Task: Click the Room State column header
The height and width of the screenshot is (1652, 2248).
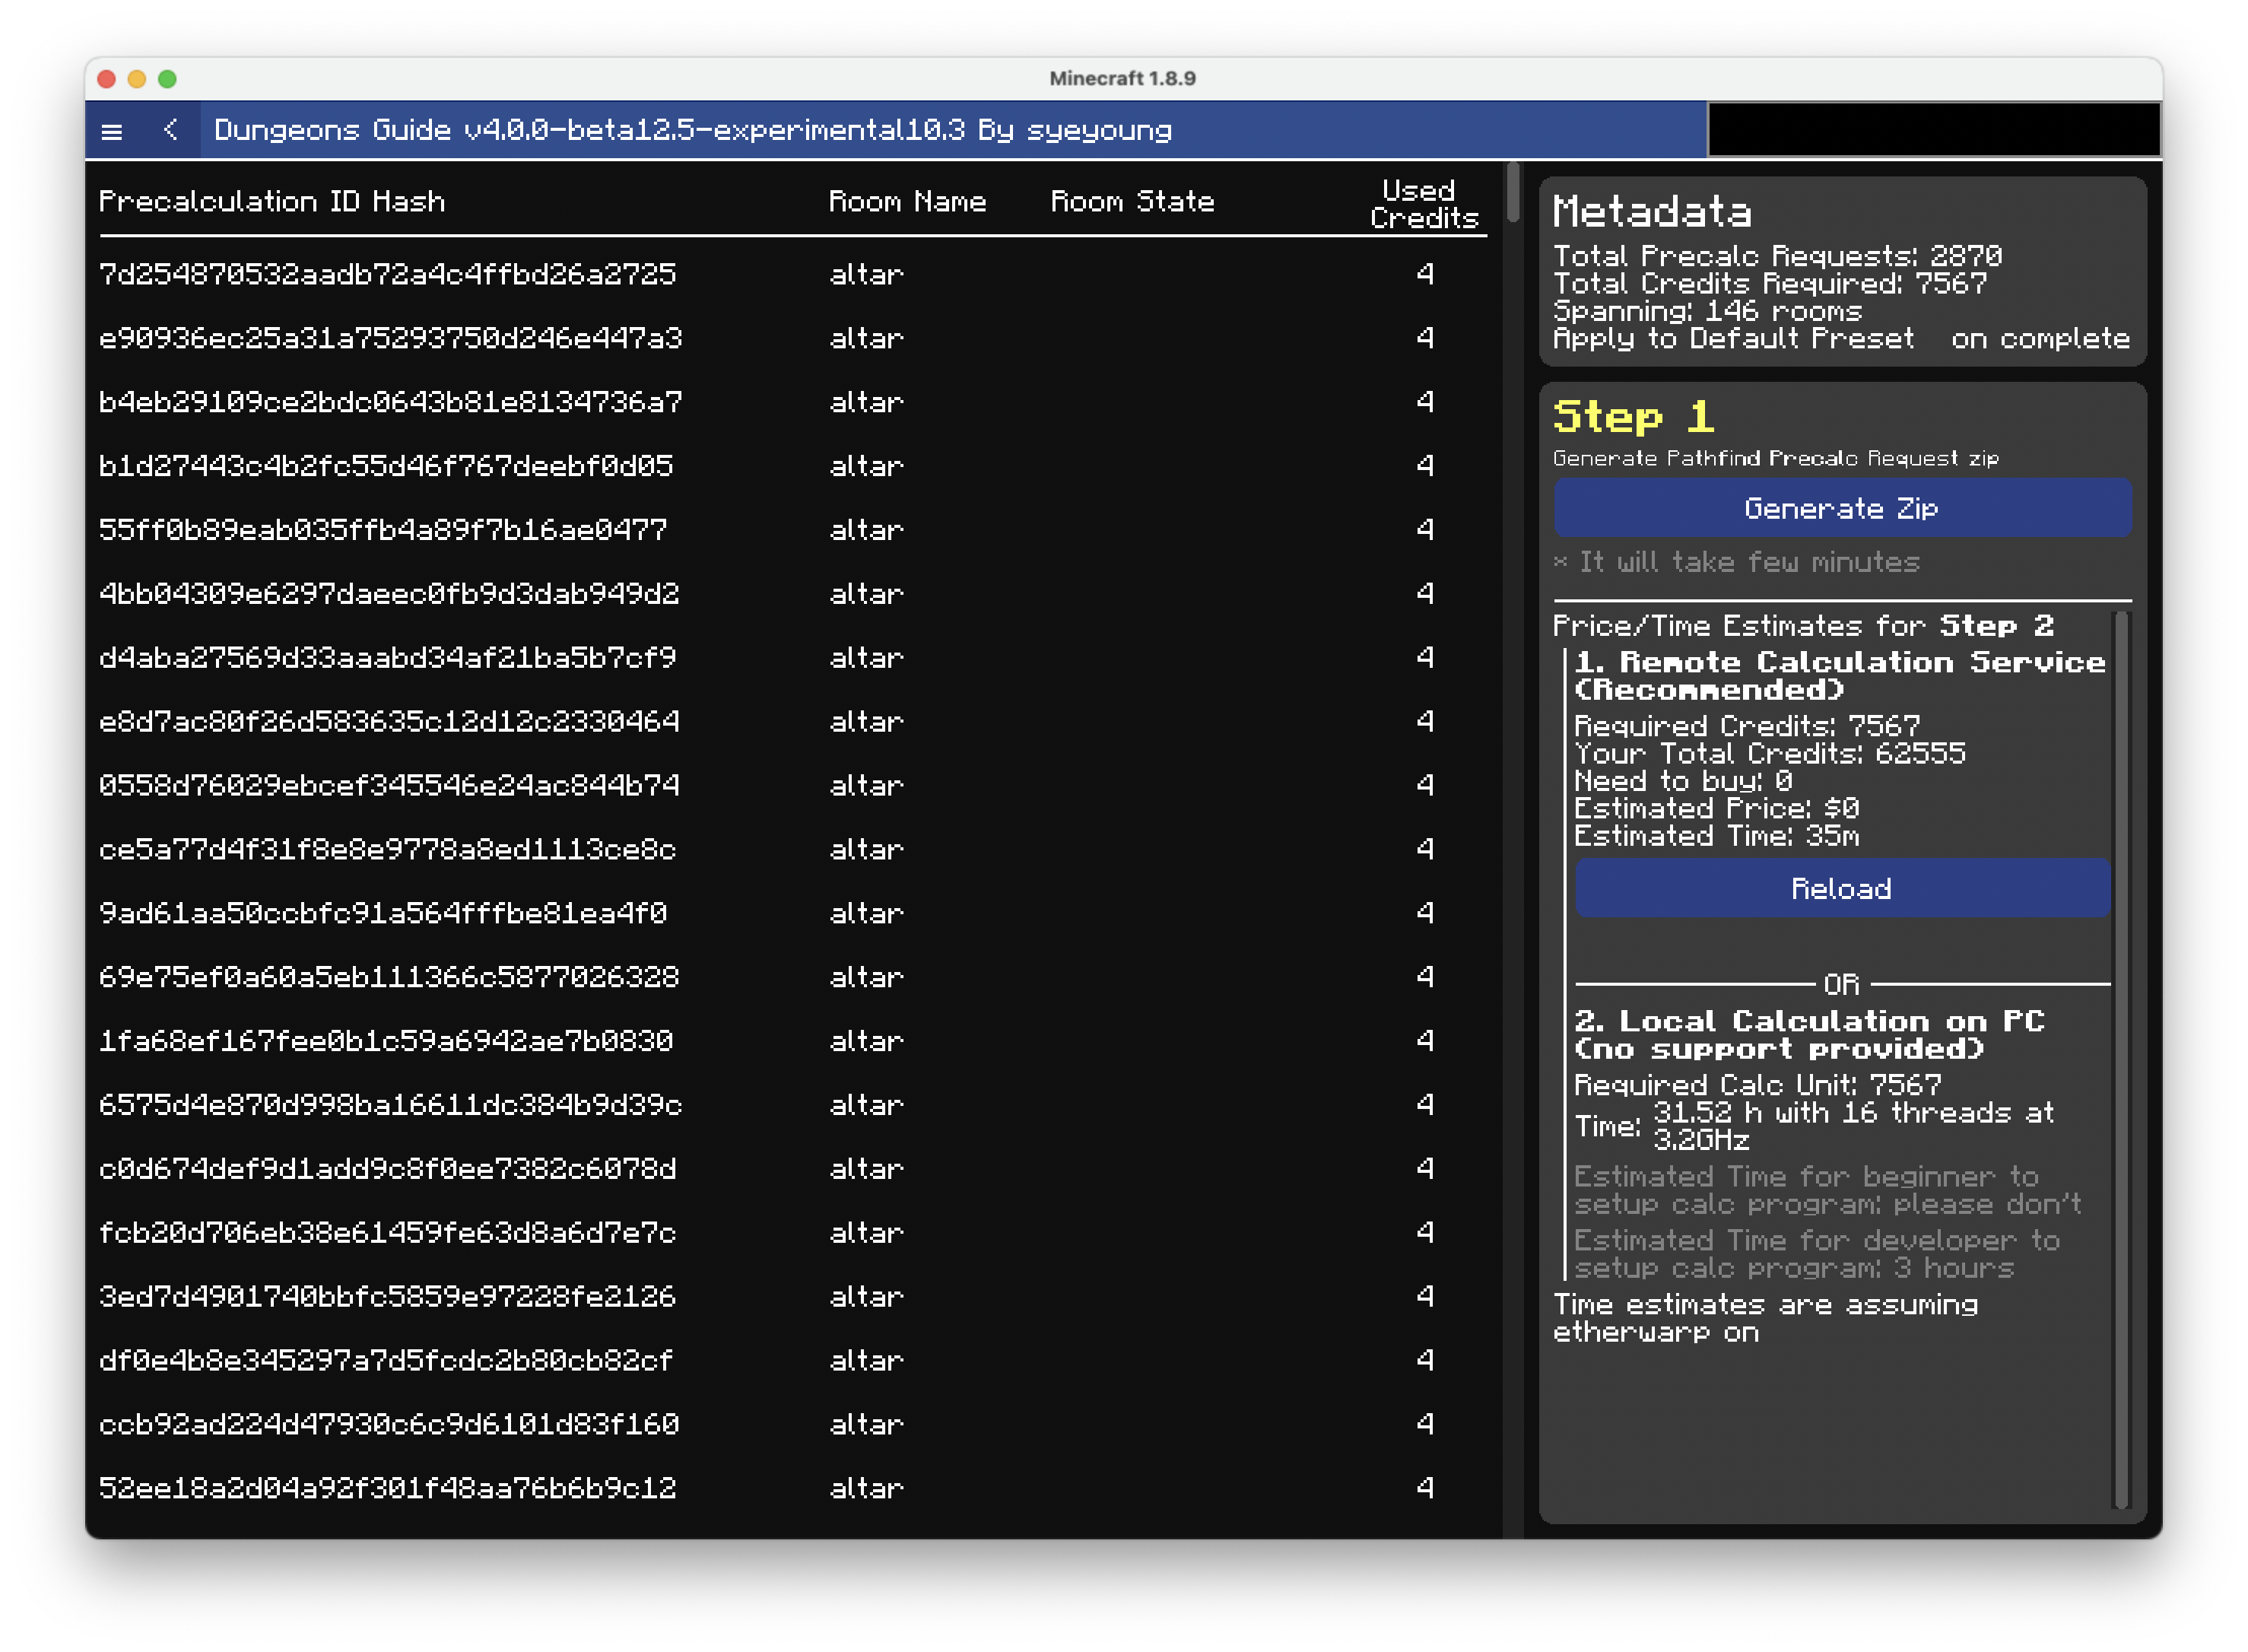Action: pyautogui.click(x=1132, y=201)
